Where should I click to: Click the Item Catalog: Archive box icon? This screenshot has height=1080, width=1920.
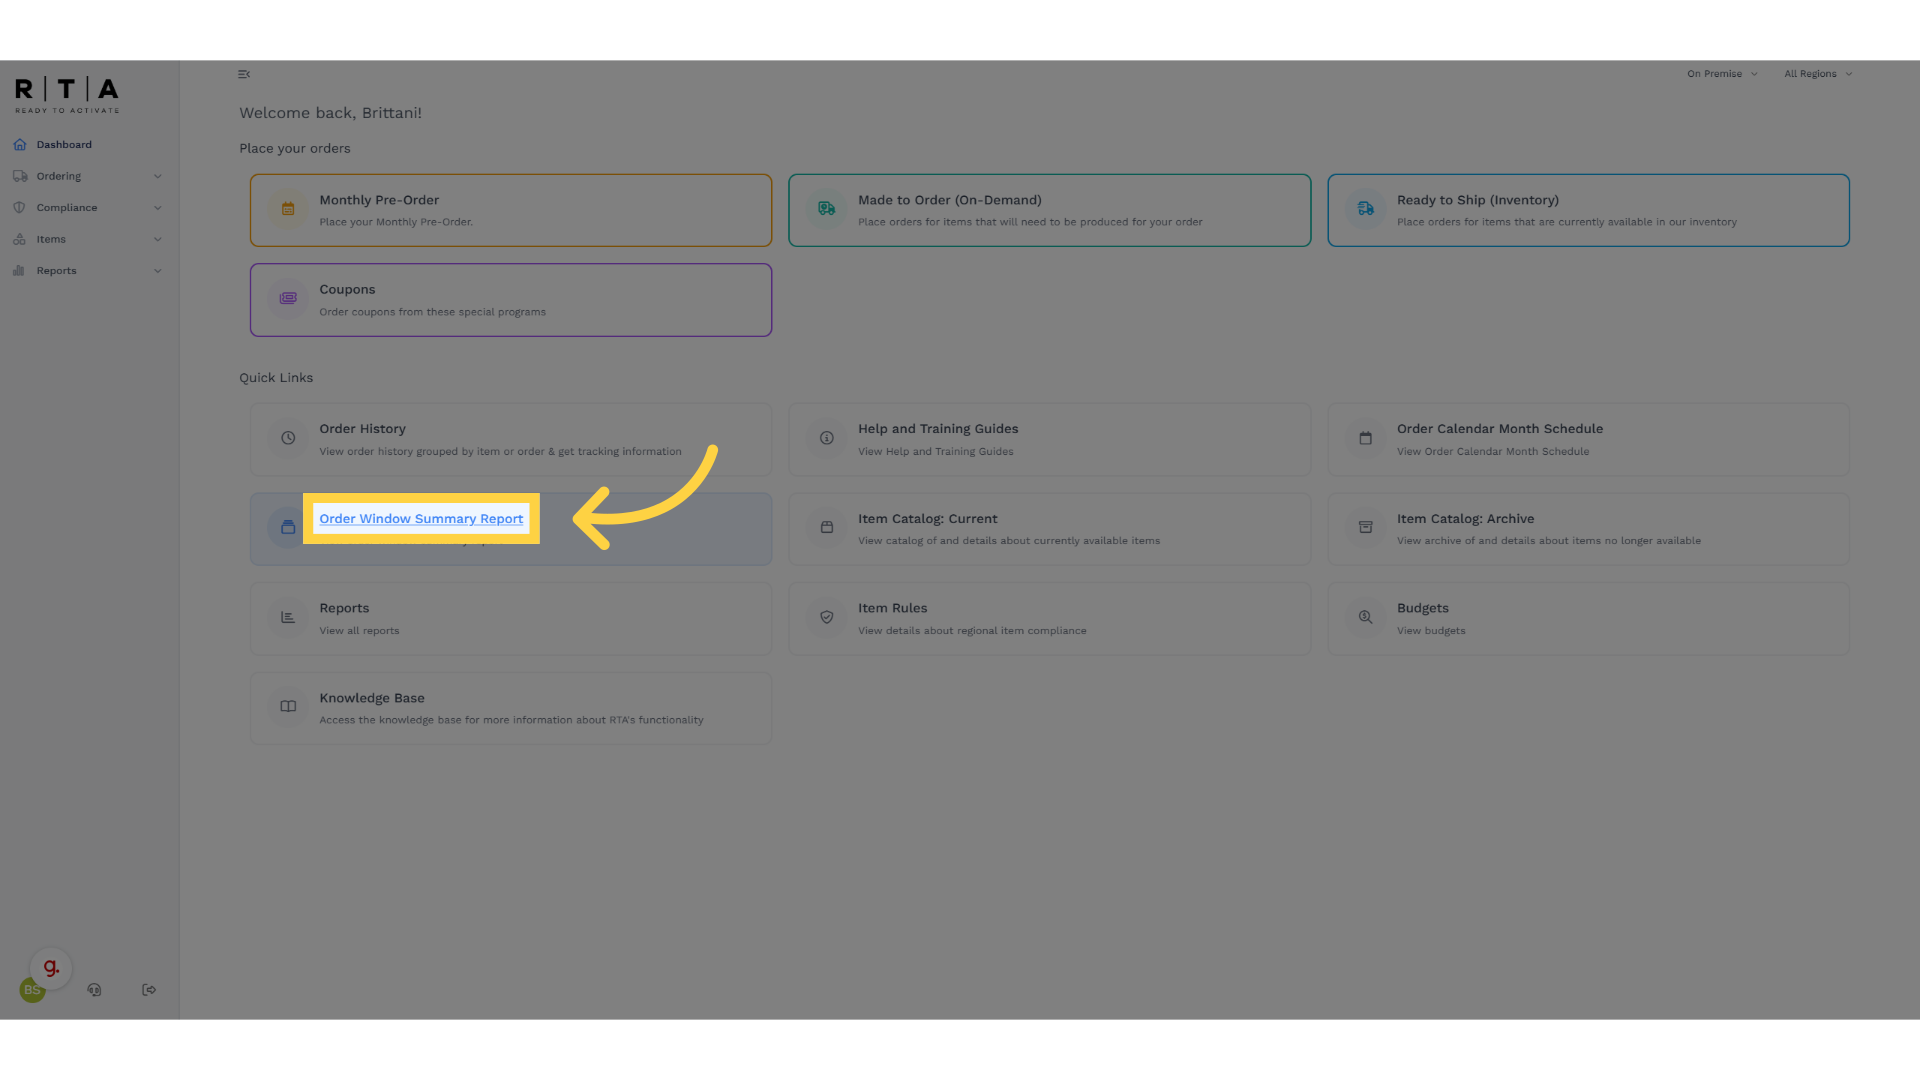point(1366,527)
